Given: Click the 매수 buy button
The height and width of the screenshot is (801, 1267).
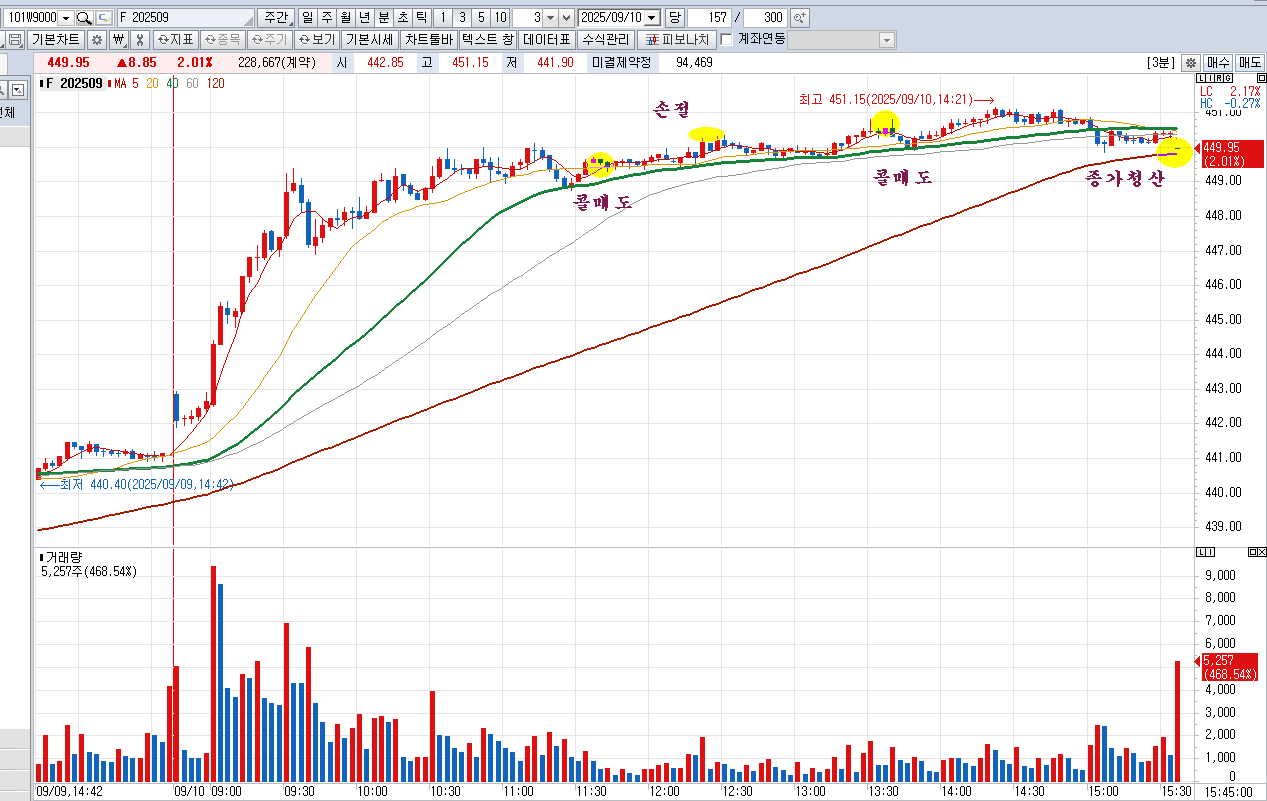Looking at the screenshot, I should coord(1218,62).
